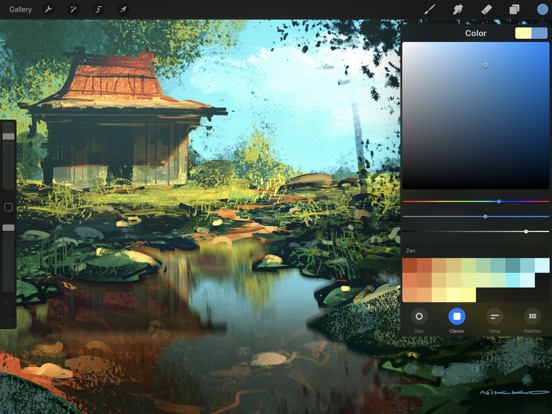Tap the blue active color circle
This screenshot has height=414, width=552.
[x=542, y=9]
